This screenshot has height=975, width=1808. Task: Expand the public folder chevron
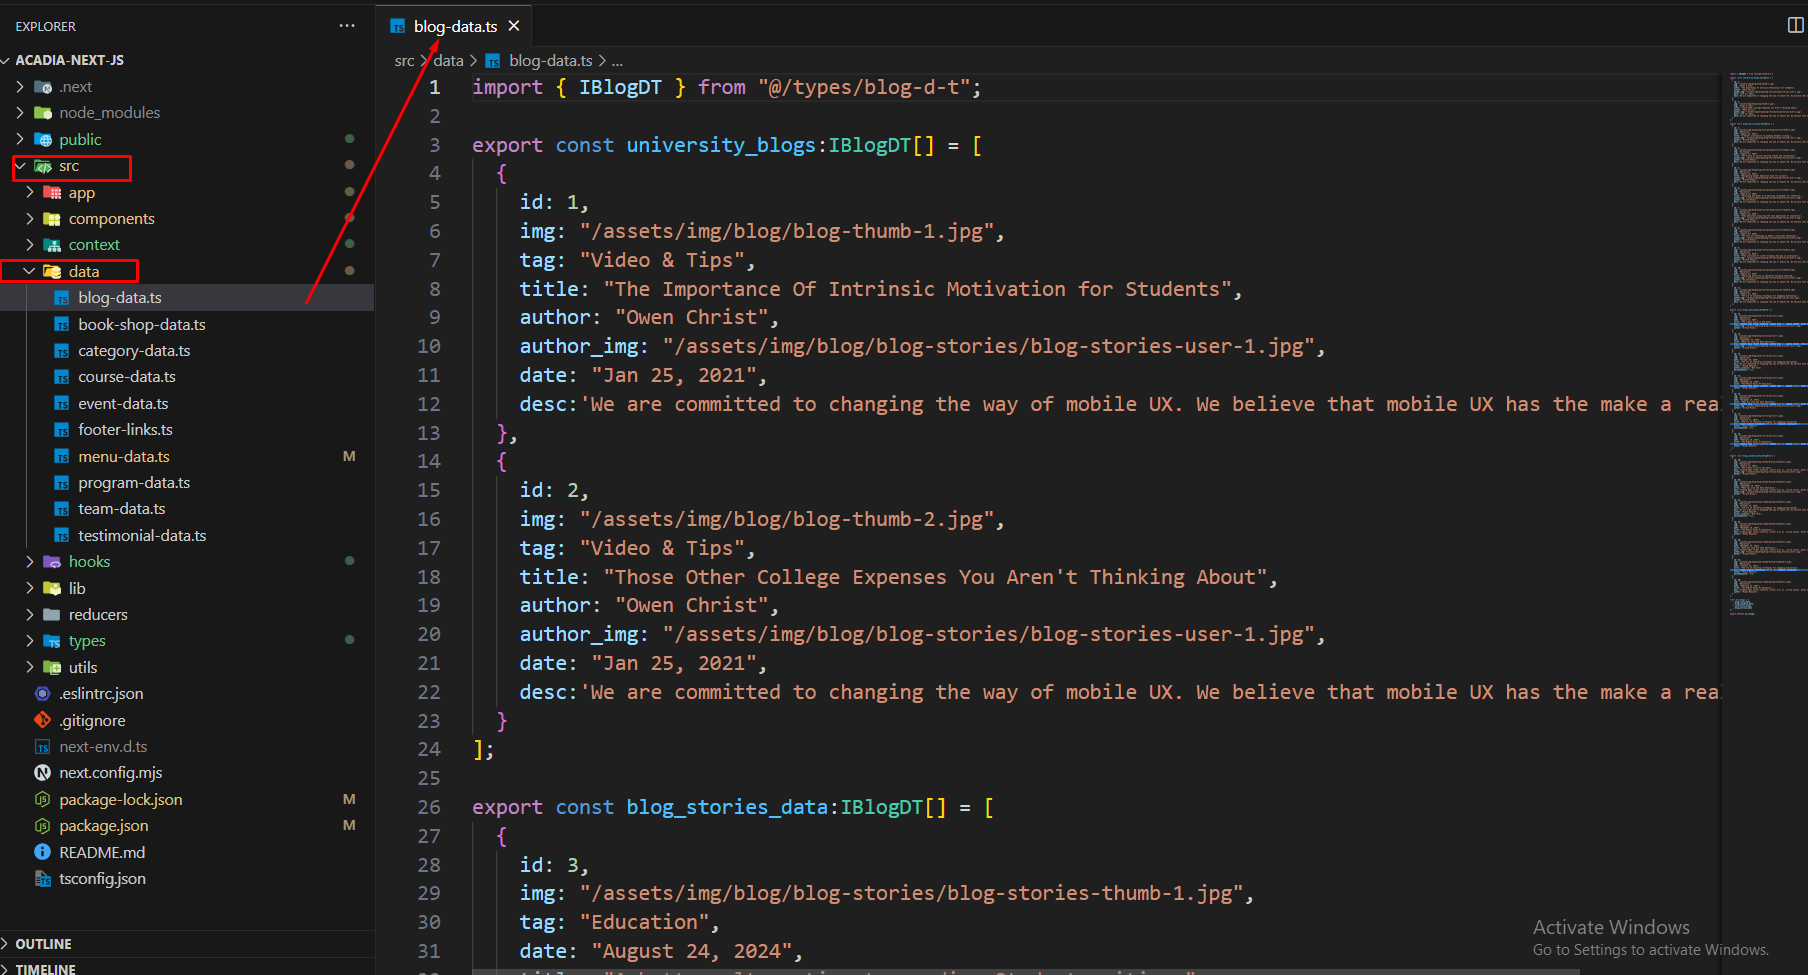[20, 140]
